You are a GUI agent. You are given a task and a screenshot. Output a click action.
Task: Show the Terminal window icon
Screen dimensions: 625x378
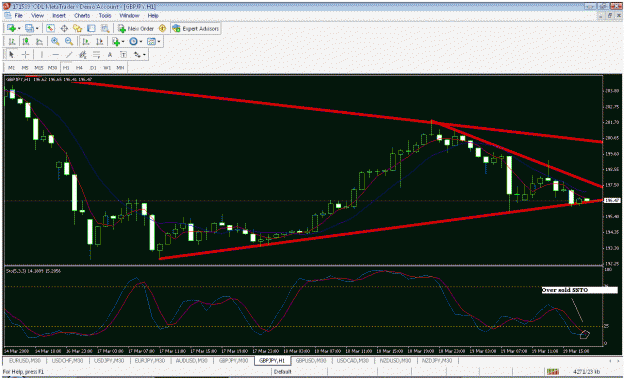91,28
